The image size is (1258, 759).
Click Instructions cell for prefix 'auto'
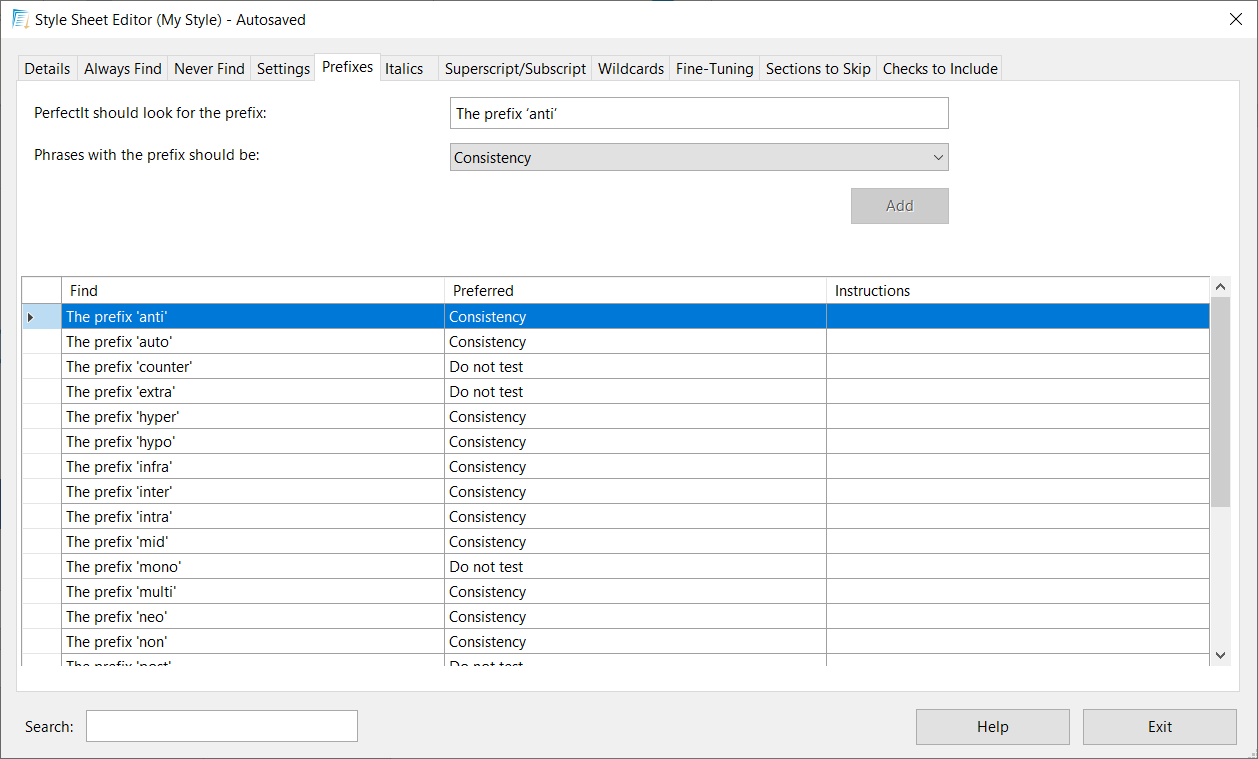pyautogui.click(x=1018, y=342)
